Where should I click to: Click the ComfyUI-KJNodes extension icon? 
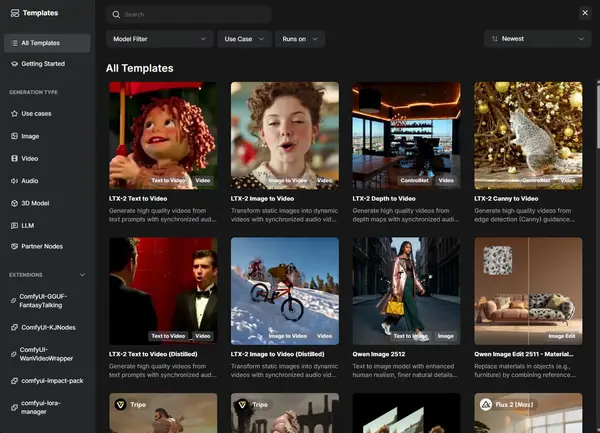pos(15,327)
